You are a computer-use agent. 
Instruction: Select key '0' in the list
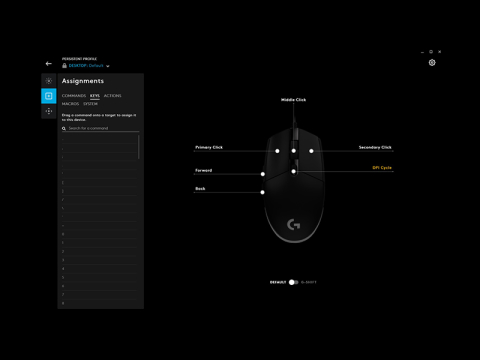coord(99,234)
